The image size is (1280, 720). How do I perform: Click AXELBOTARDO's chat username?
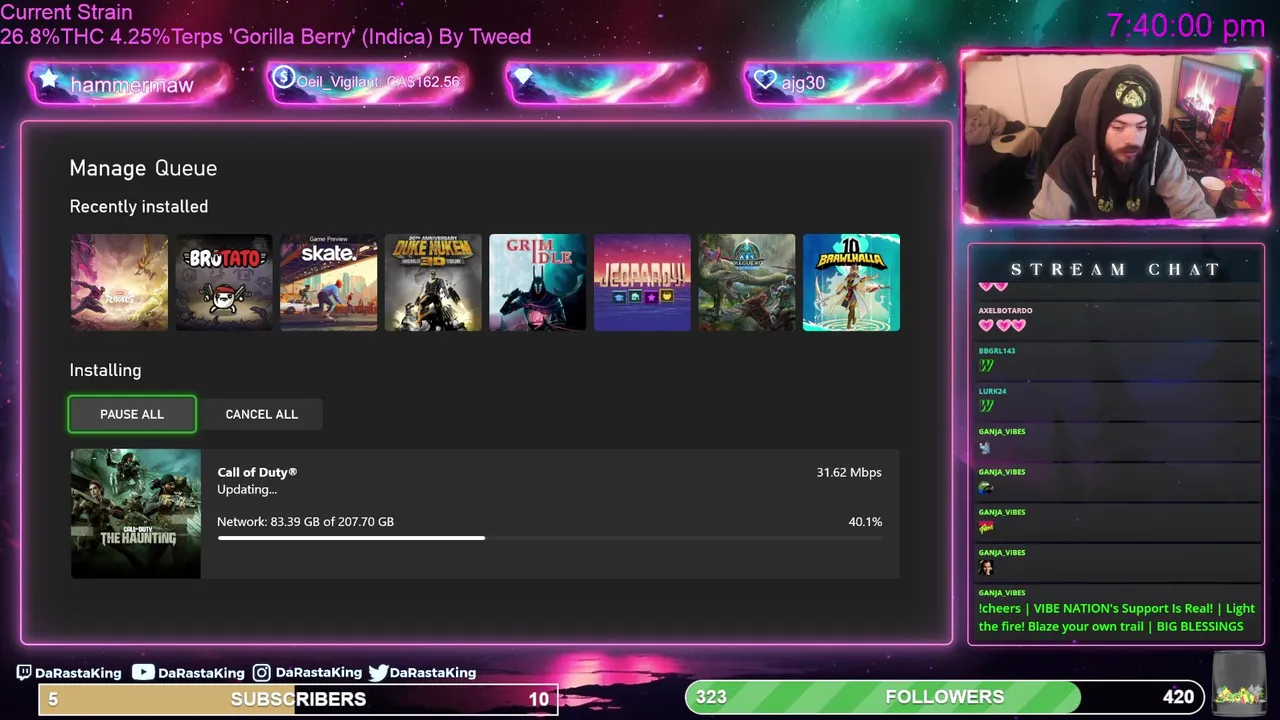[1005, 311]
